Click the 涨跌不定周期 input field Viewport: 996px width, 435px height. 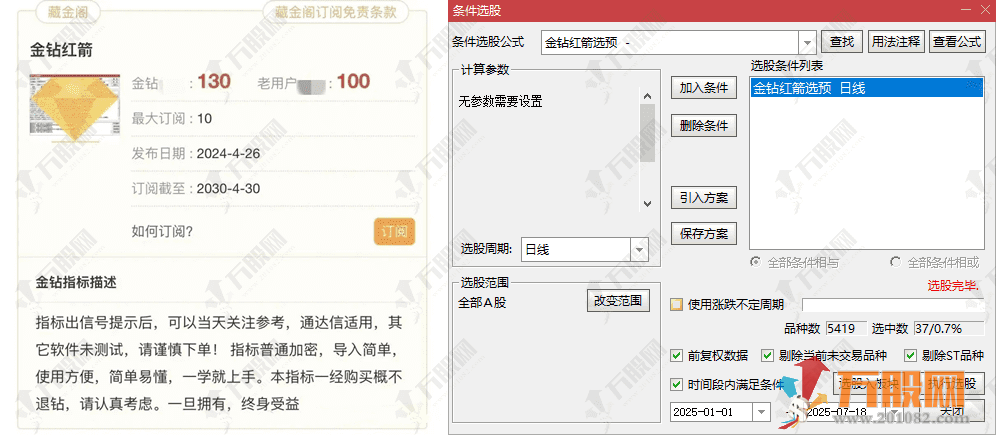point(892,305)
